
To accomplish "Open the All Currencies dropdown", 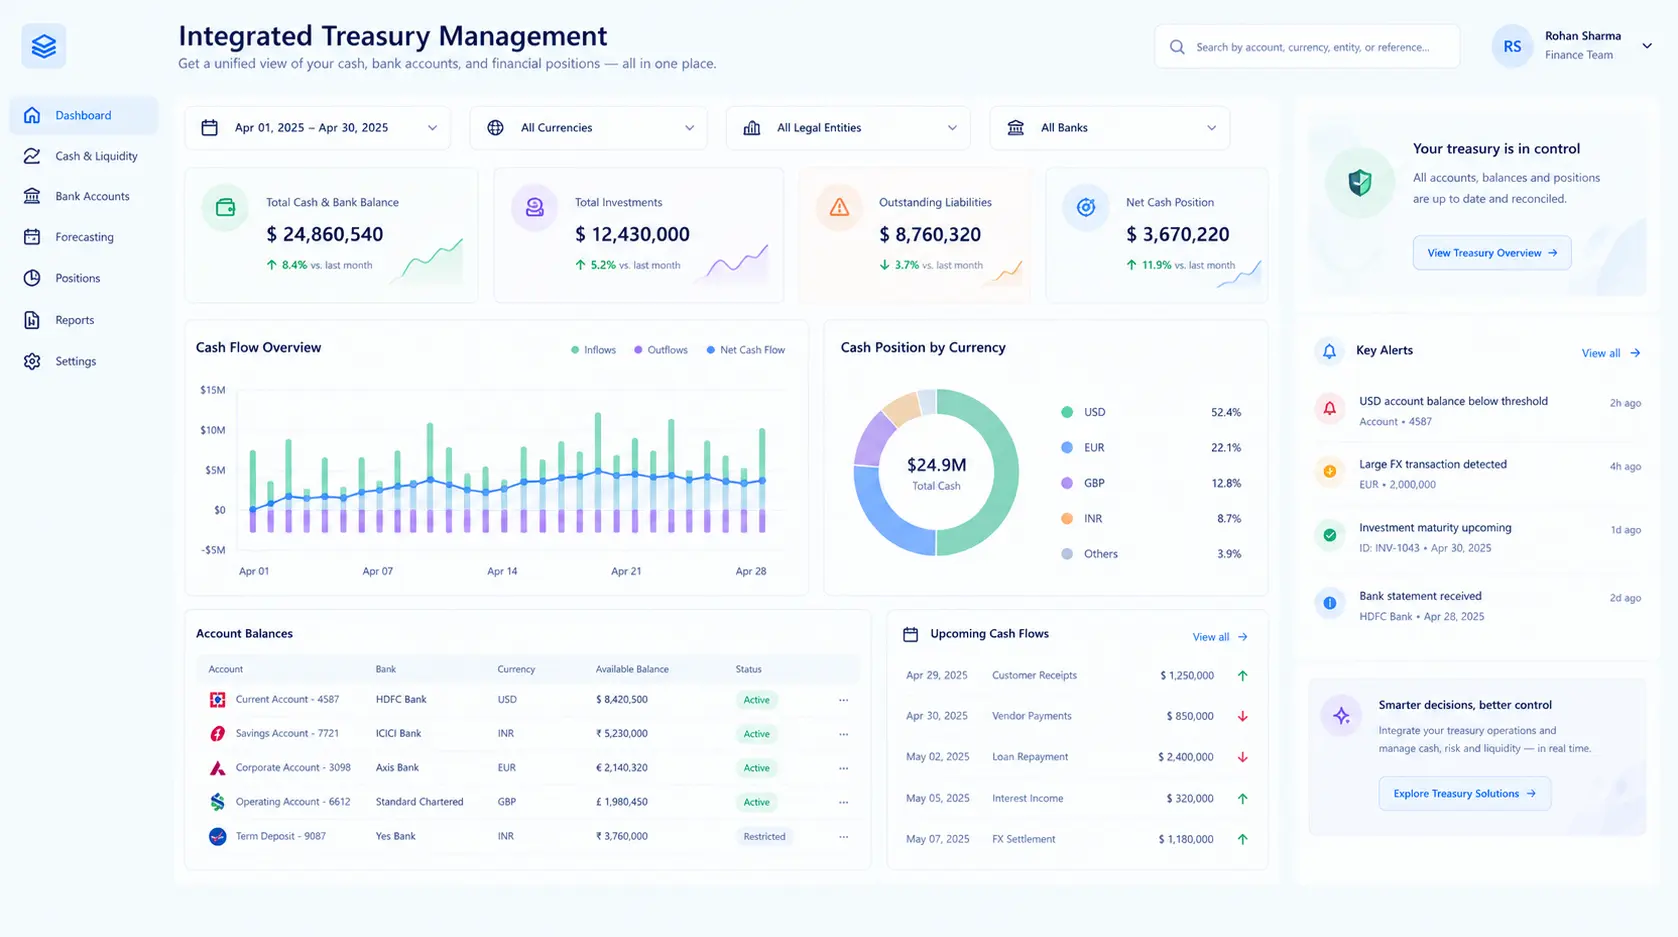I will [x=589, y=128].
